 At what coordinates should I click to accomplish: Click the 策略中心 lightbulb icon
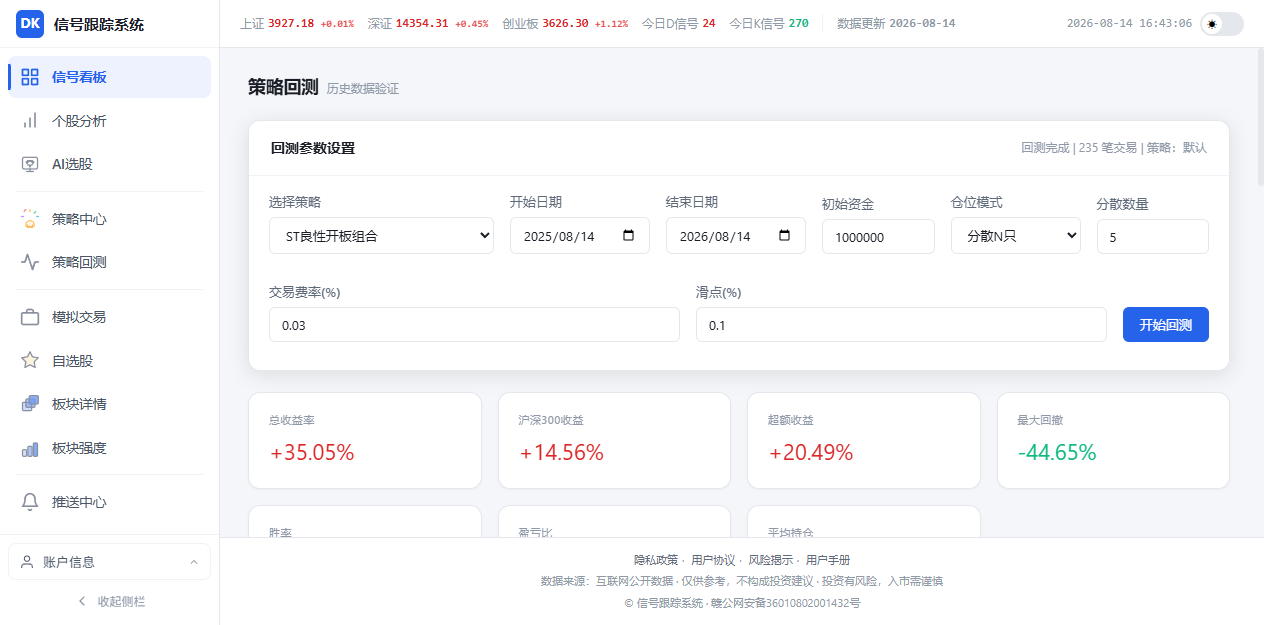pyautogui.click(x=30, y=219)
